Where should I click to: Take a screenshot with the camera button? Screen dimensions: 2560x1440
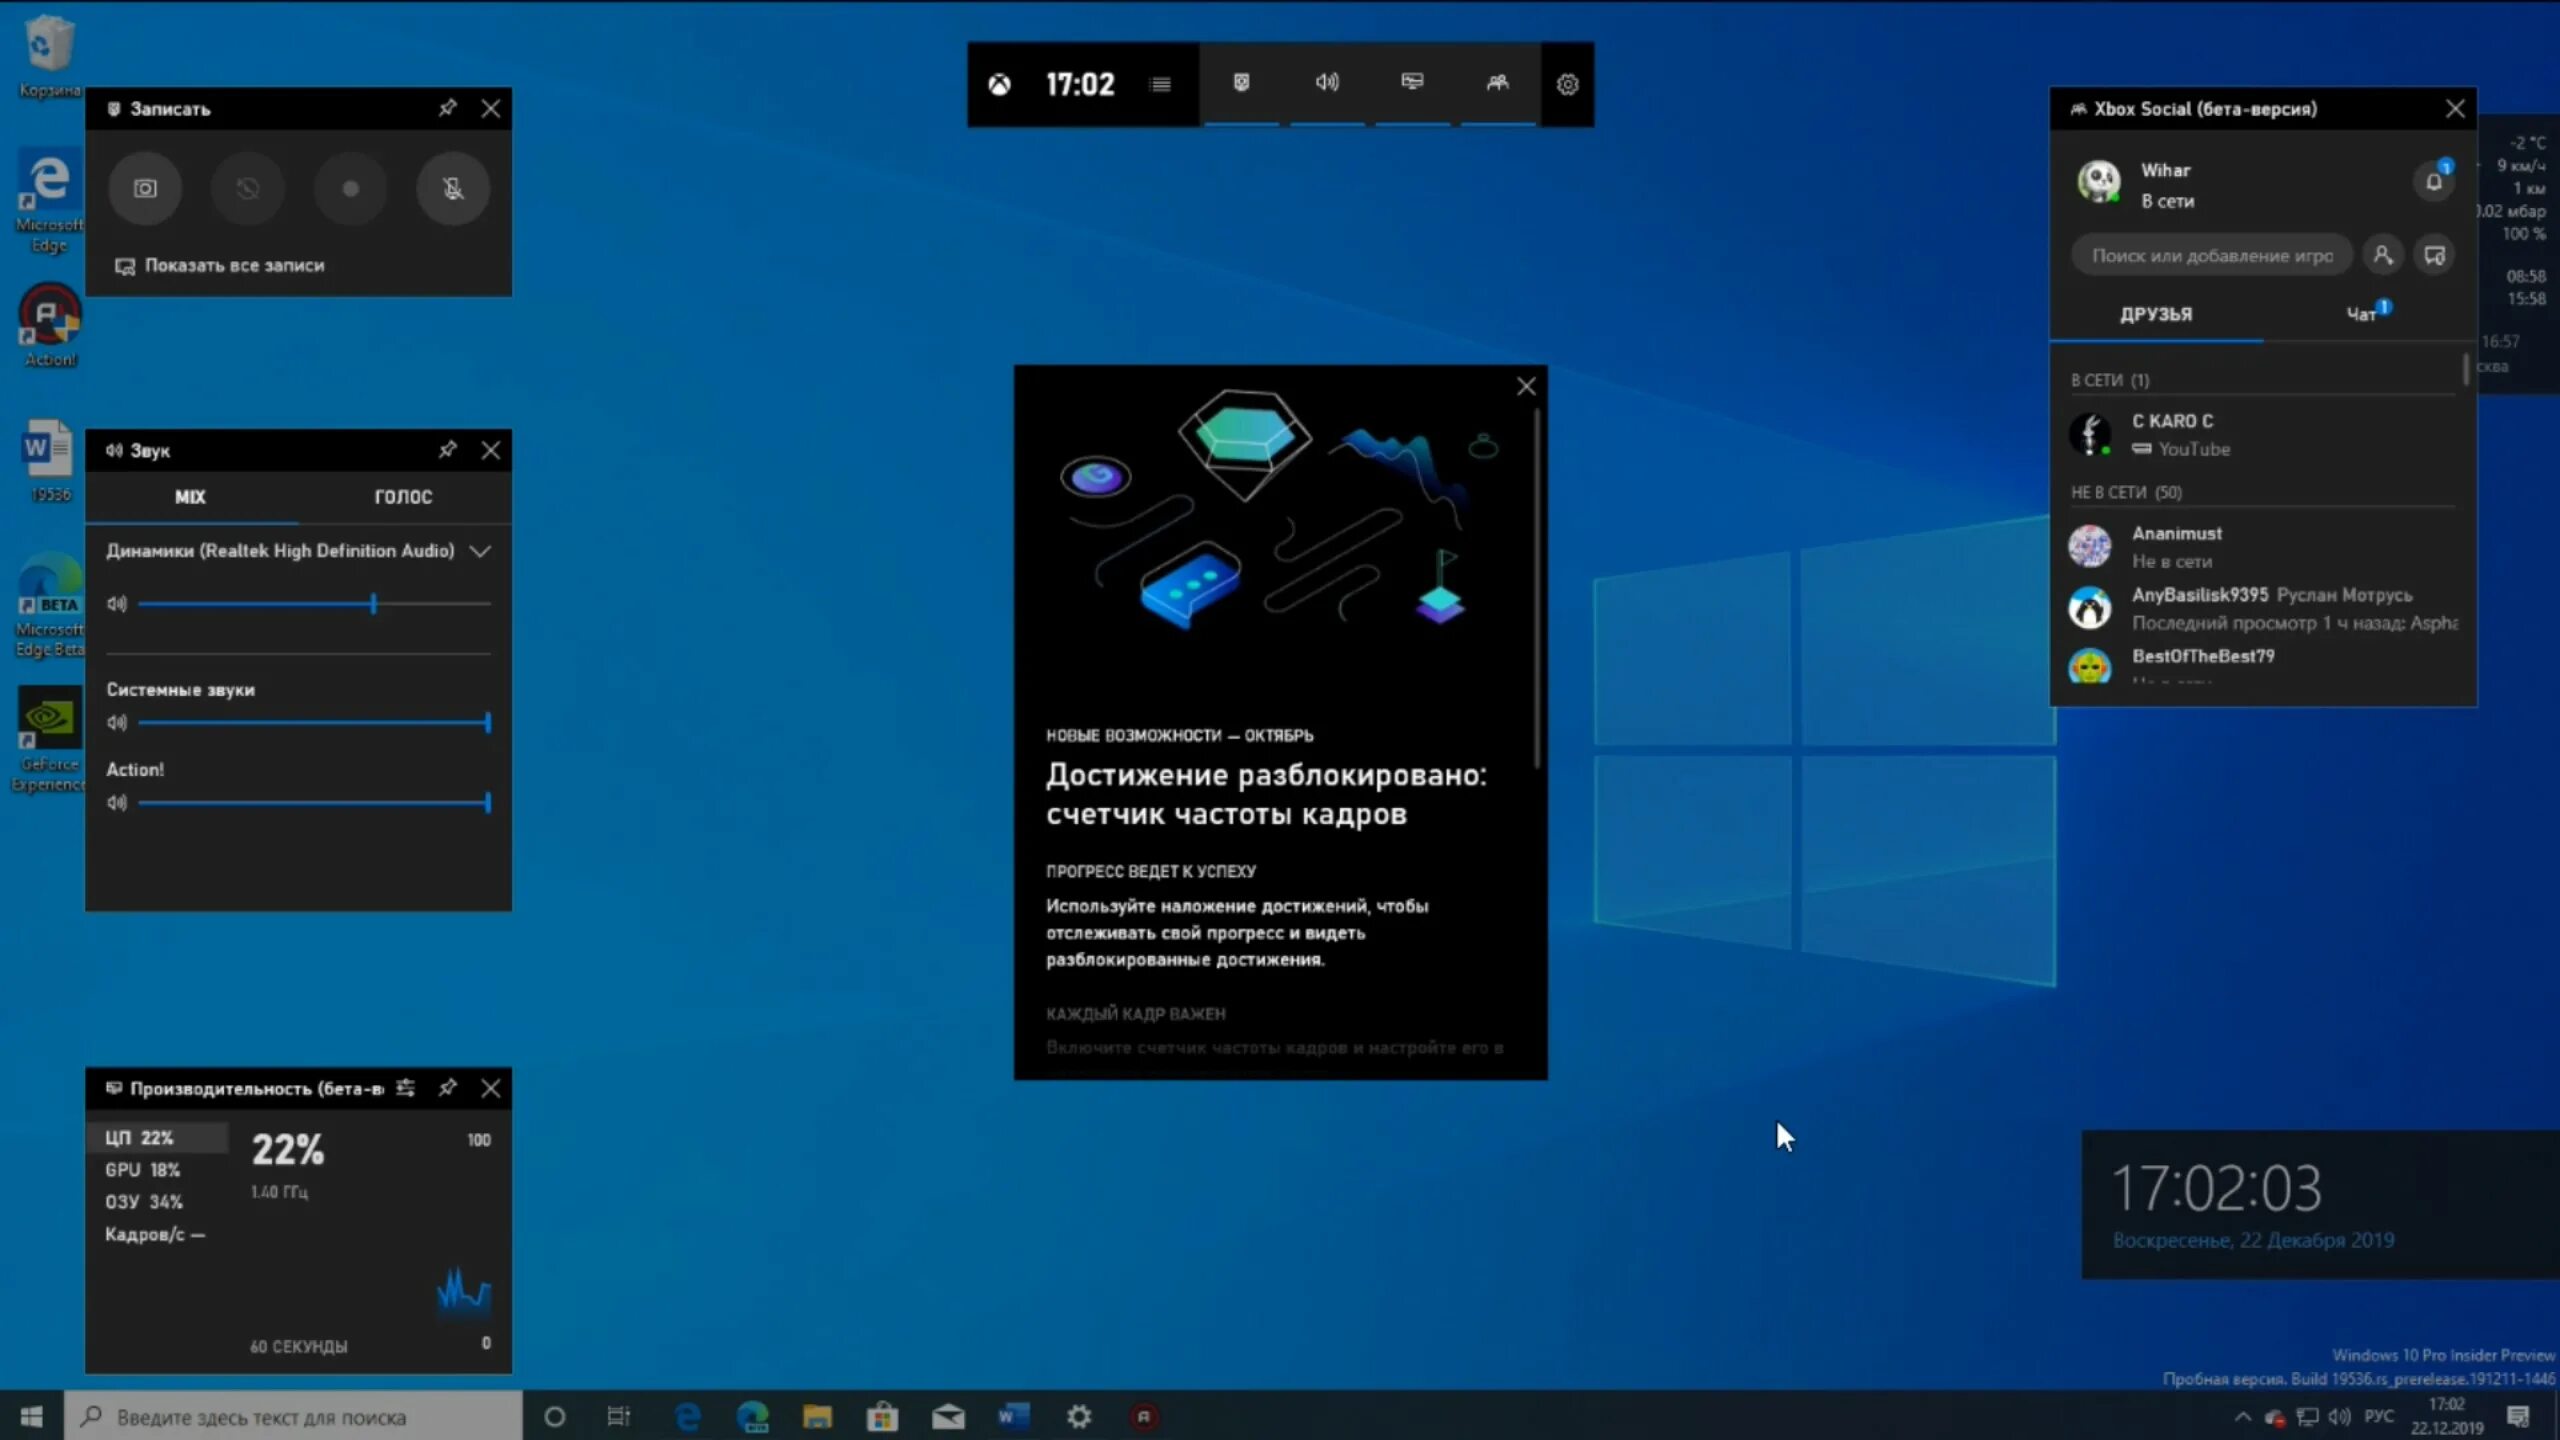pos(145,188)
